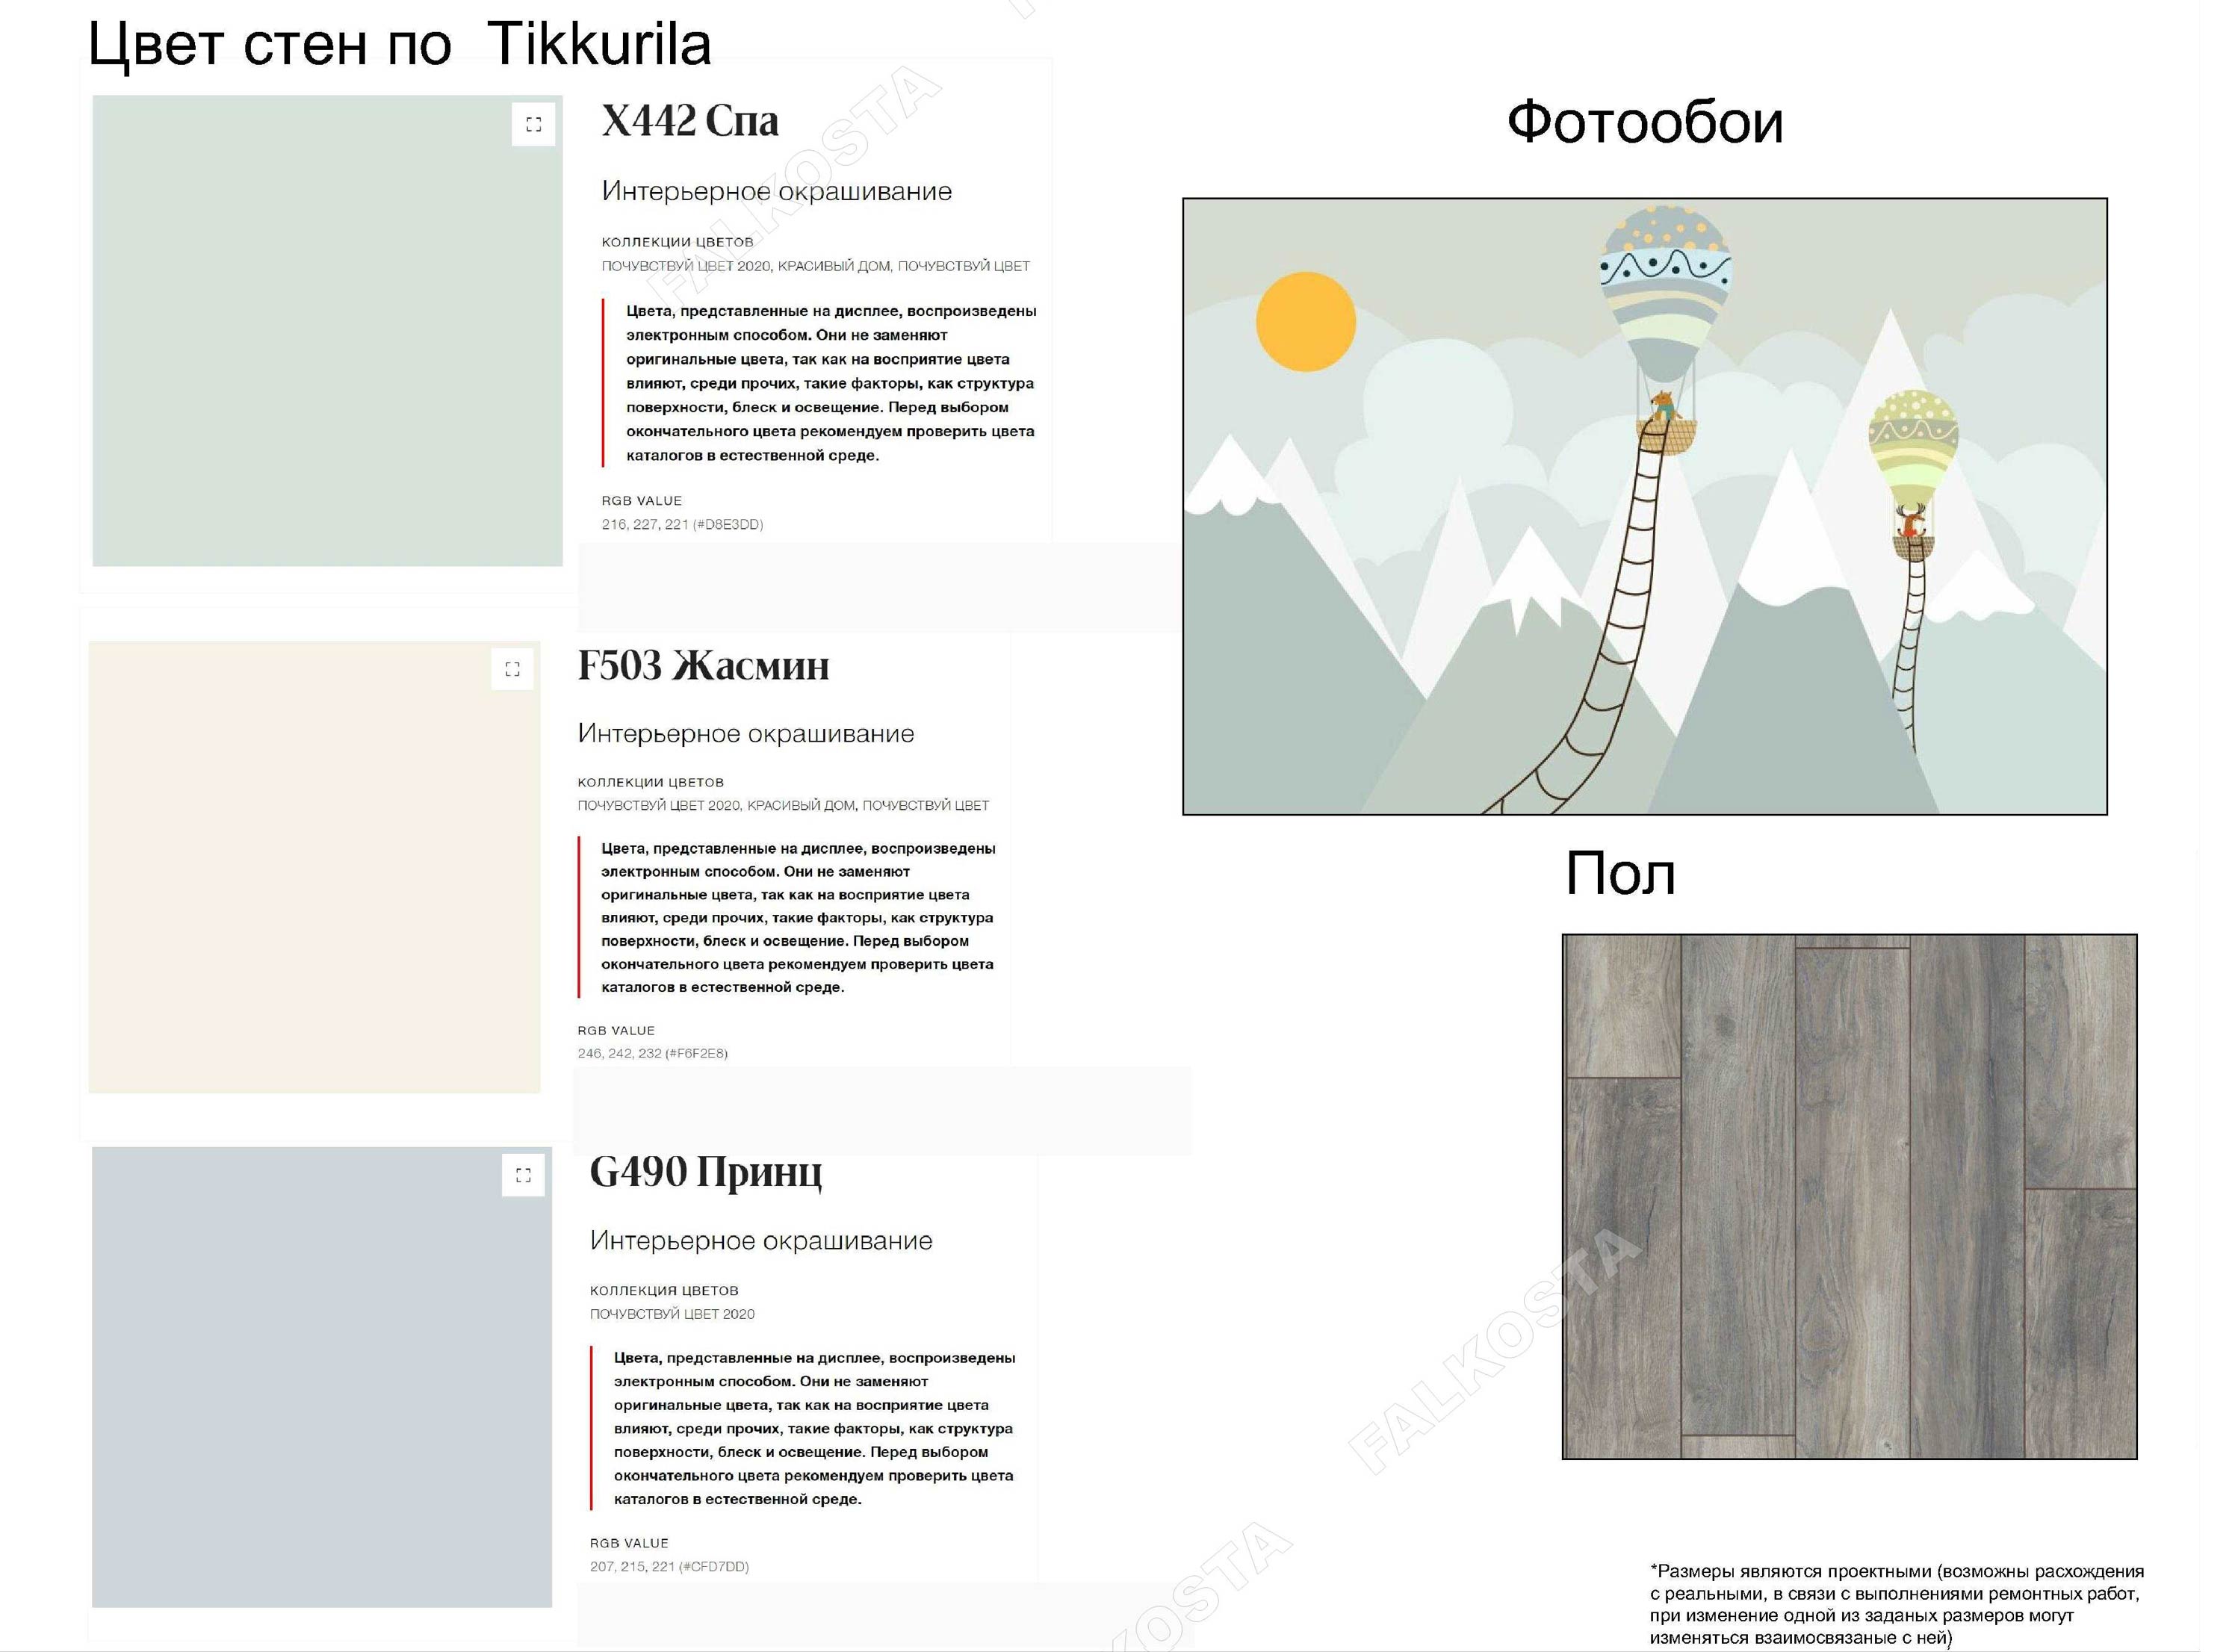Viewport: 2235px width, 1652px height.
Task: Click 'КОЛЛЕКЦИИ ЦВЕТОВ' label under F503 Жасмин
Action: pos(650,782)
